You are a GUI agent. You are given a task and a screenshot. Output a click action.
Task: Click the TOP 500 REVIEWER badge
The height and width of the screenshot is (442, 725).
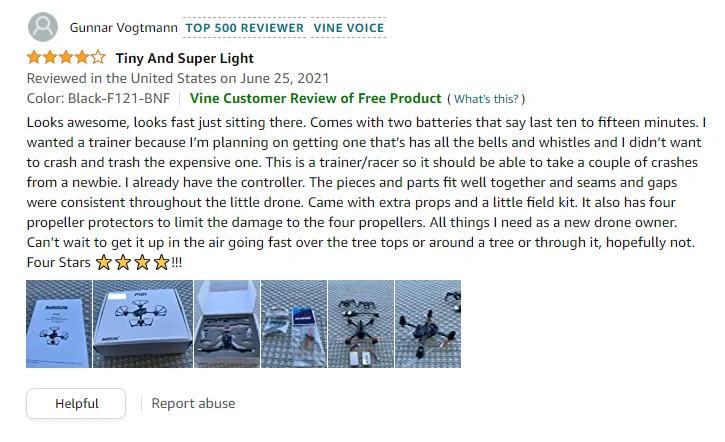click(x=245, y=28)
